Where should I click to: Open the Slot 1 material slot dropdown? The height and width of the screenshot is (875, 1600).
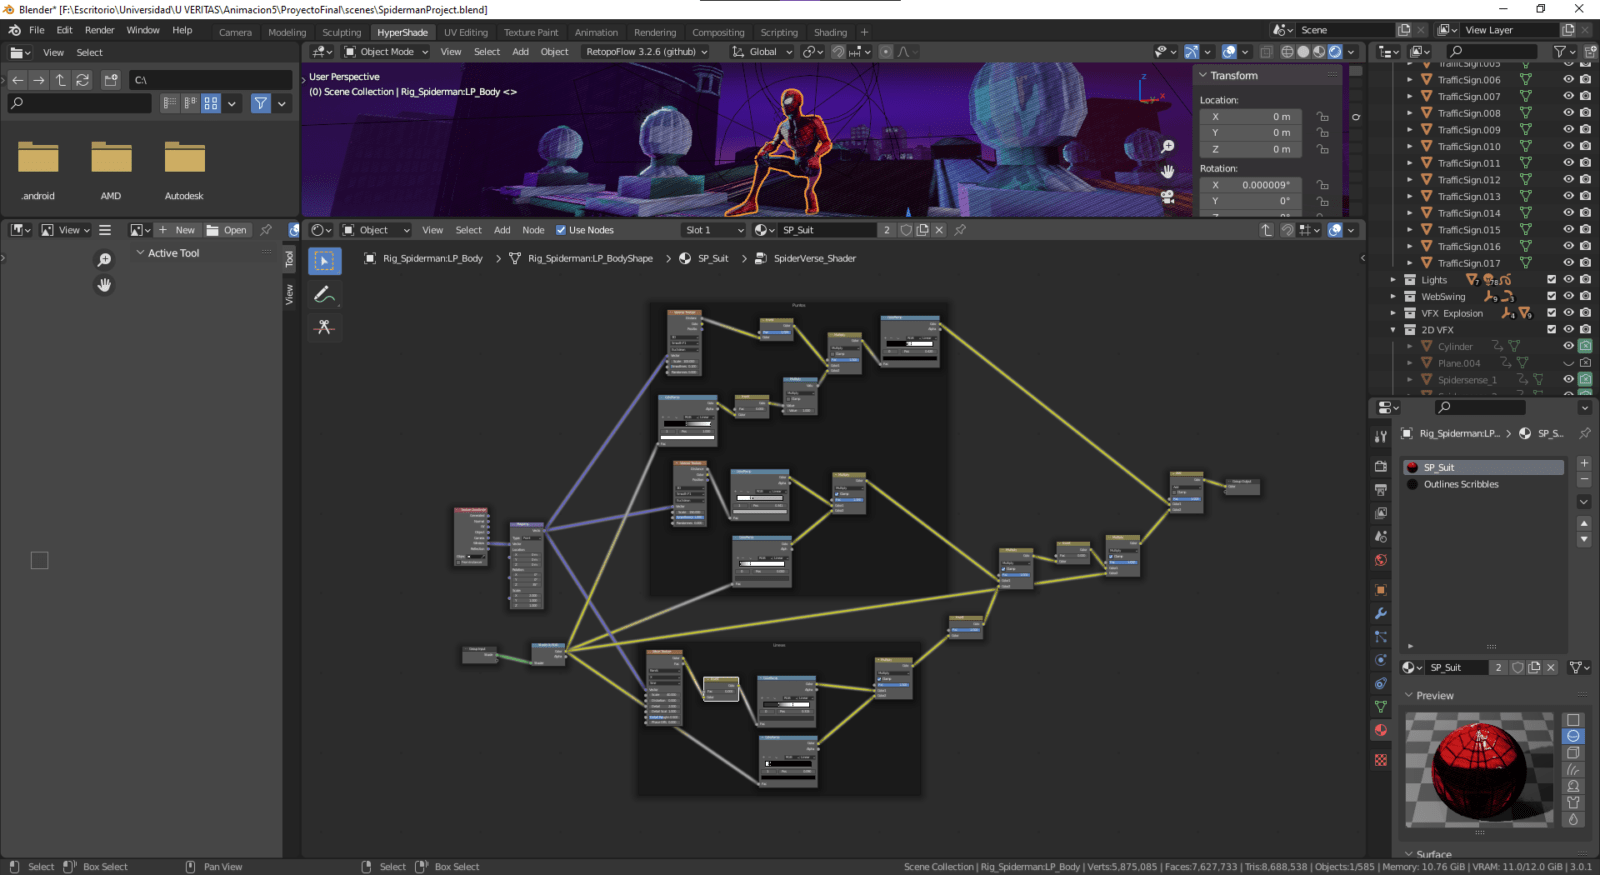point(714,230)
